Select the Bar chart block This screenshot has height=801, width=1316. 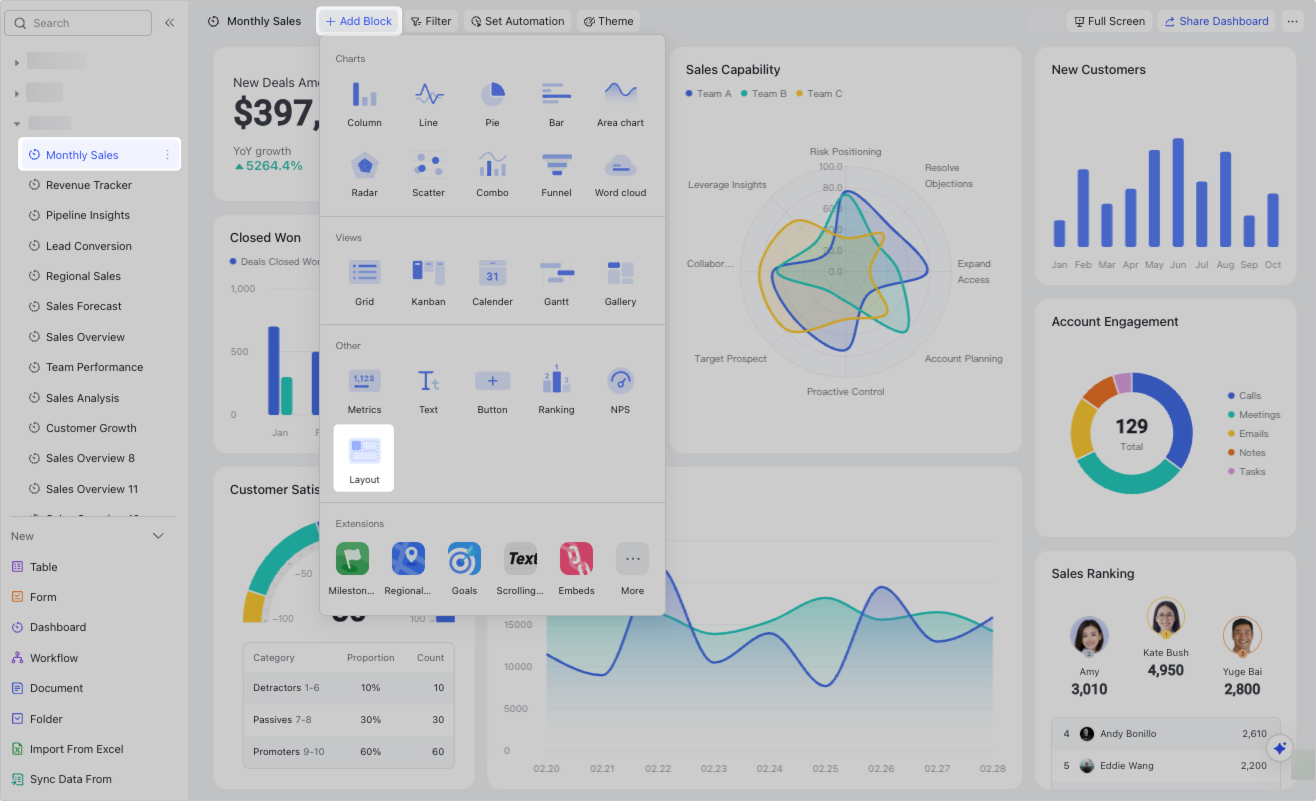click(556, 104)
